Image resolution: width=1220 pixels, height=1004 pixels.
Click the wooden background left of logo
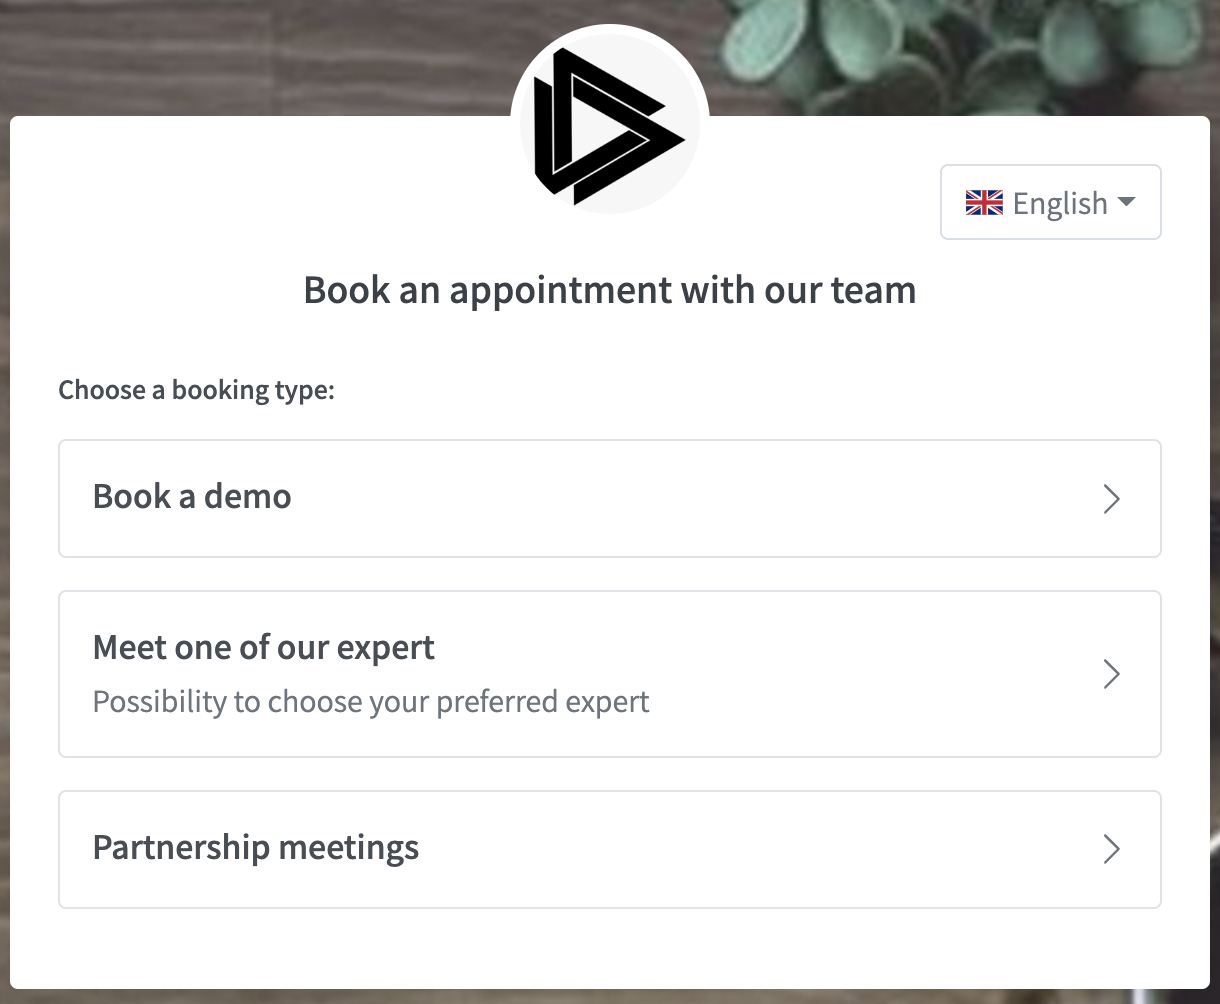(250, 55)
